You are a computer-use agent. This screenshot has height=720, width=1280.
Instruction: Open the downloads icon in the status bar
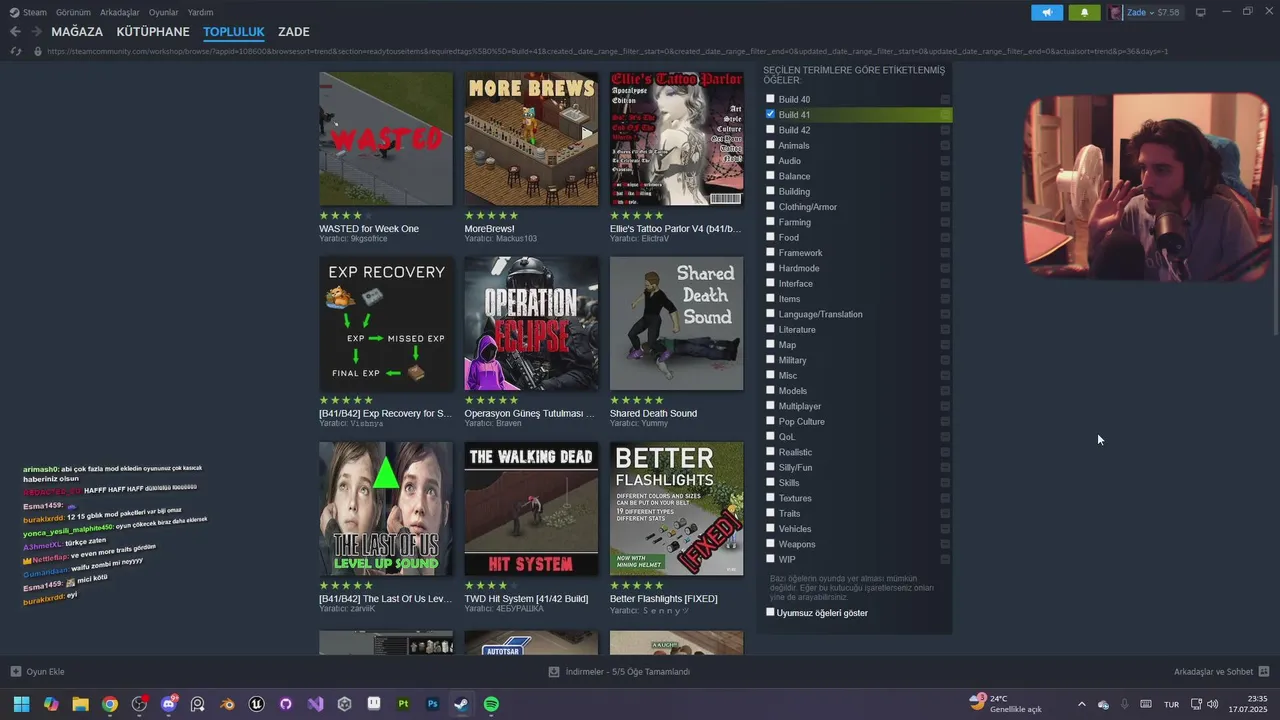(x=554, y=671)
